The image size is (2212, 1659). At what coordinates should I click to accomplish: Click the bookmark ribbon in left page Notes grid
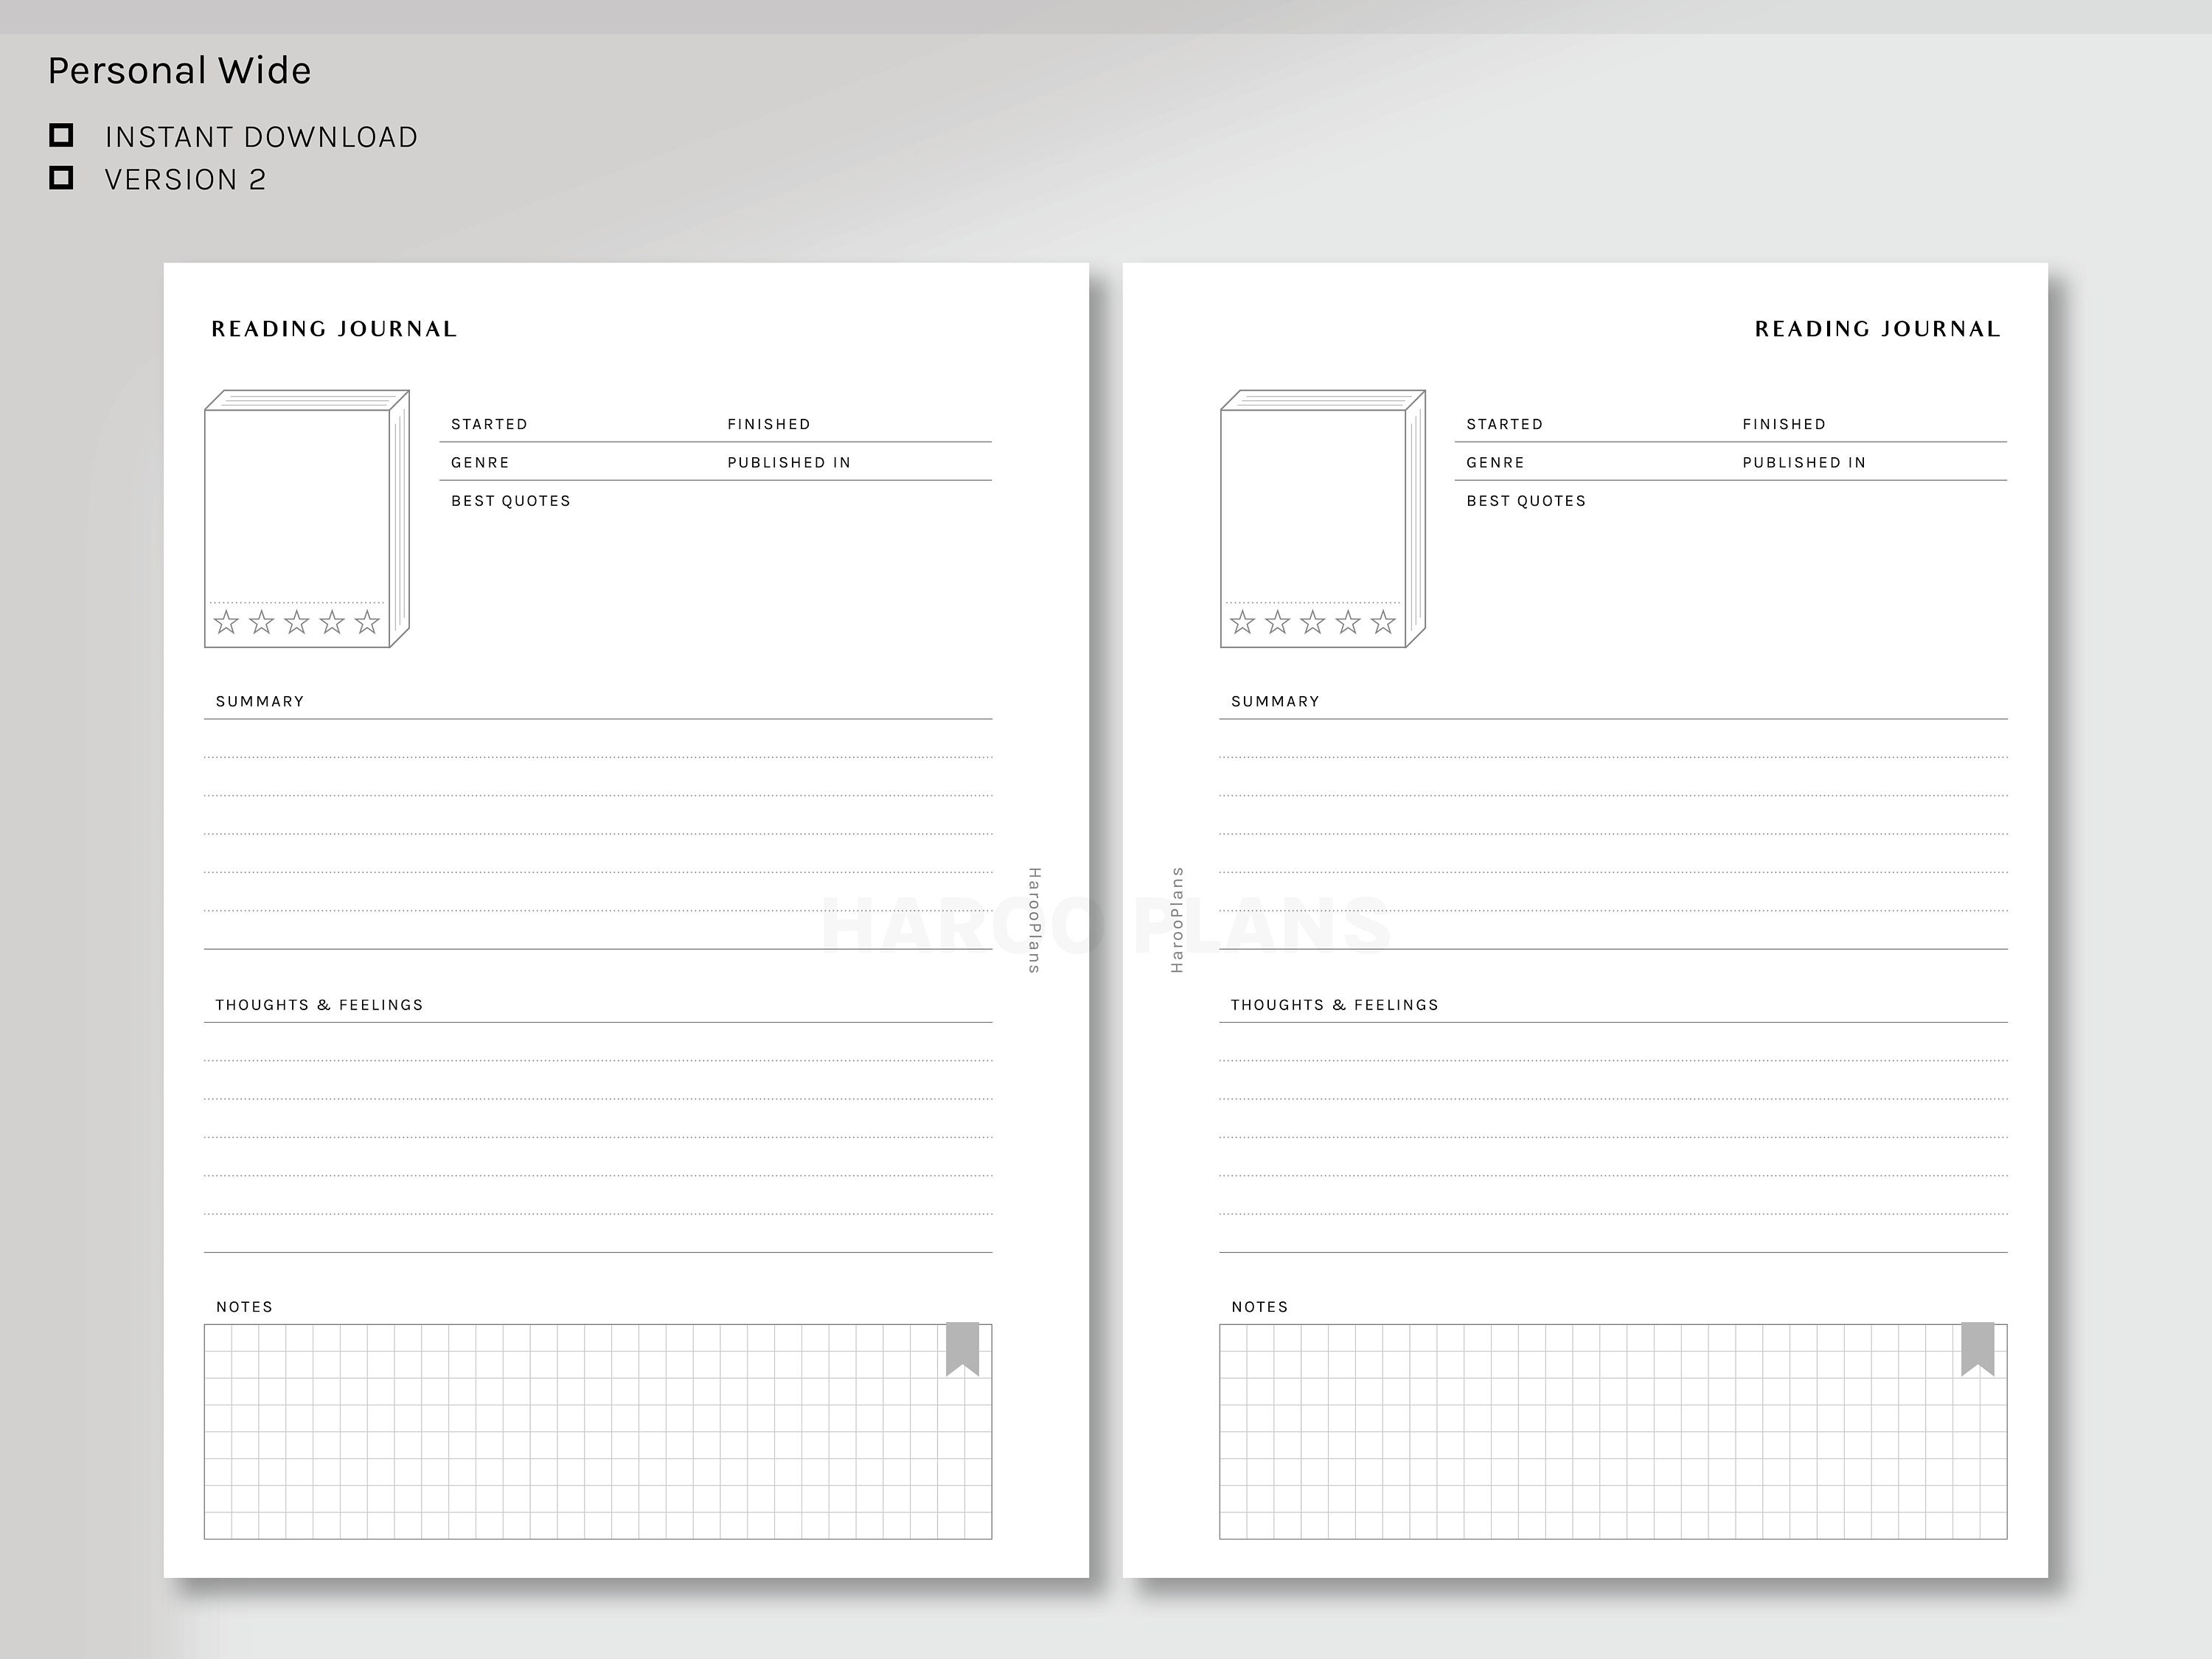[962, 1349]
